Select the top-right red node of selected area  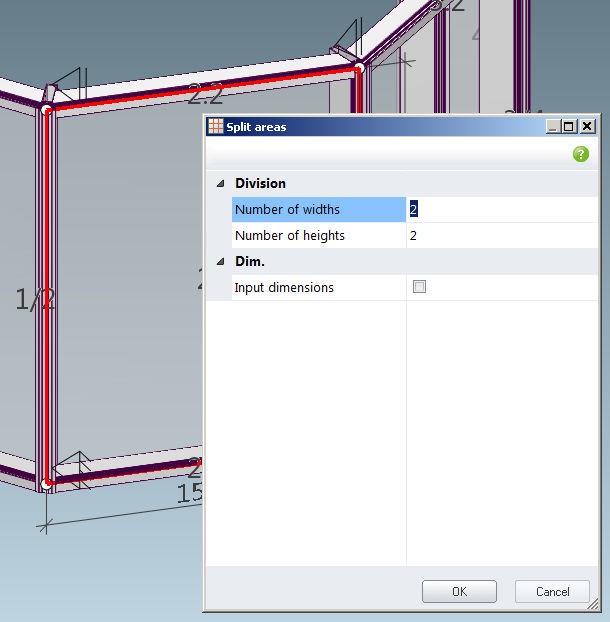coord(357,69)
